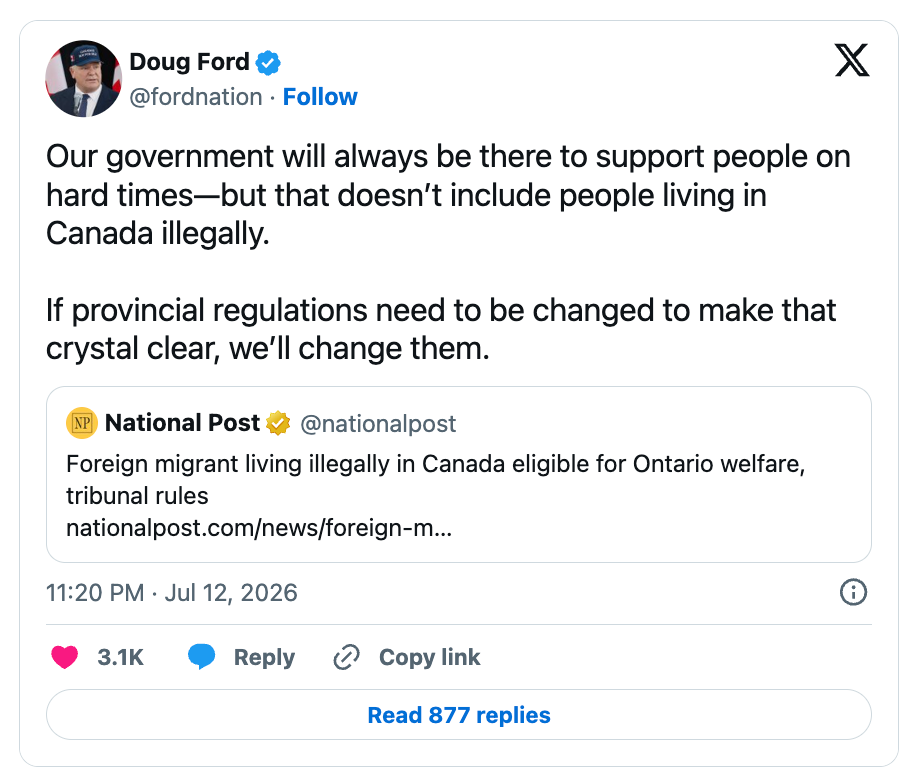Click the 11:20 PM Jul 12 timestamp

coord(171,592)
